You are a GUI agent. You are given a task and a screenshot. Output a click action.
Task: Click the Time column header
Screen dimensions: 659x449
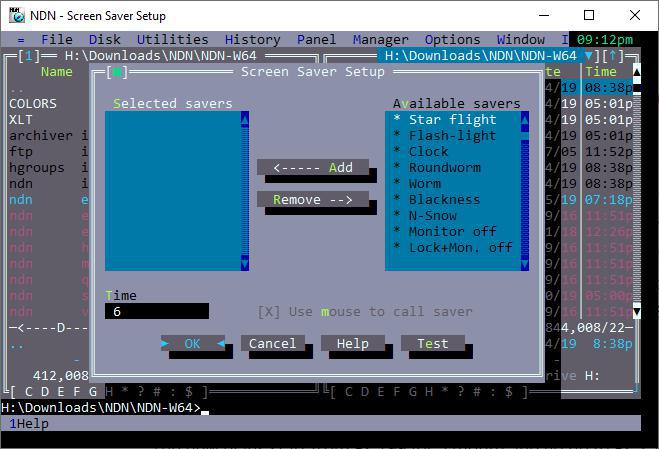(601, 72)
